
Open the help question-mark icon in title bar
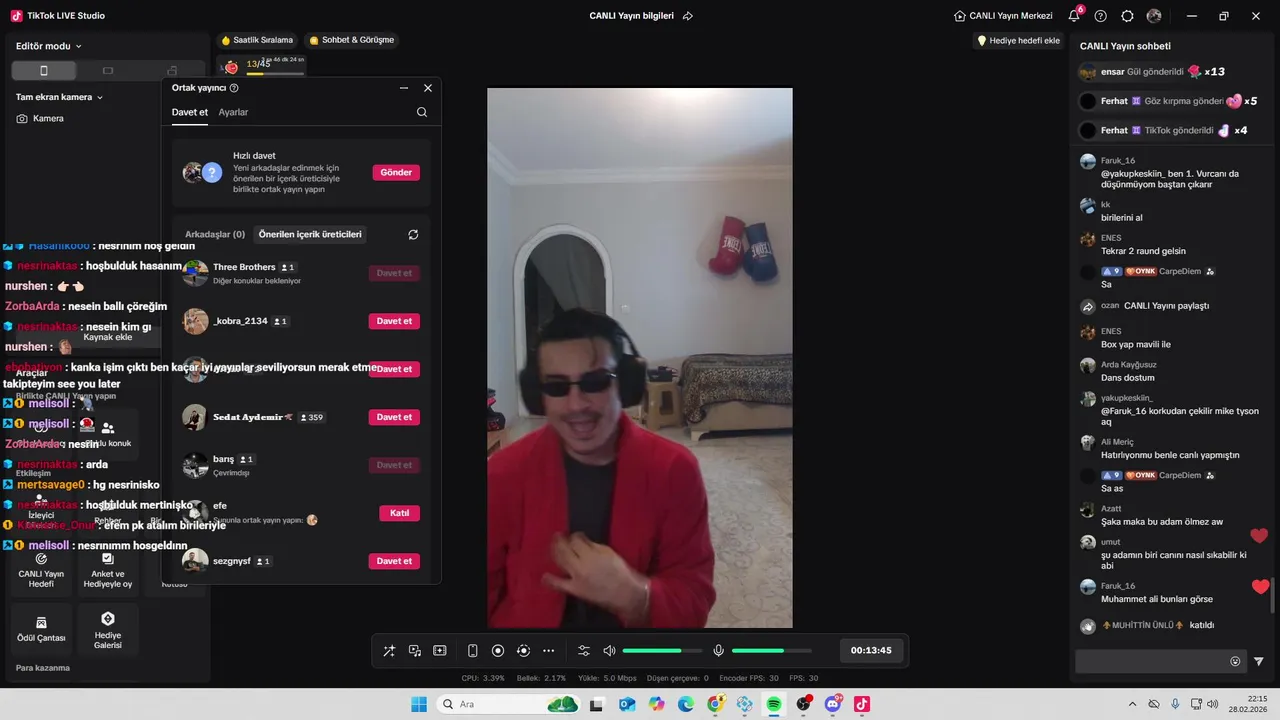pos(1101,16)
